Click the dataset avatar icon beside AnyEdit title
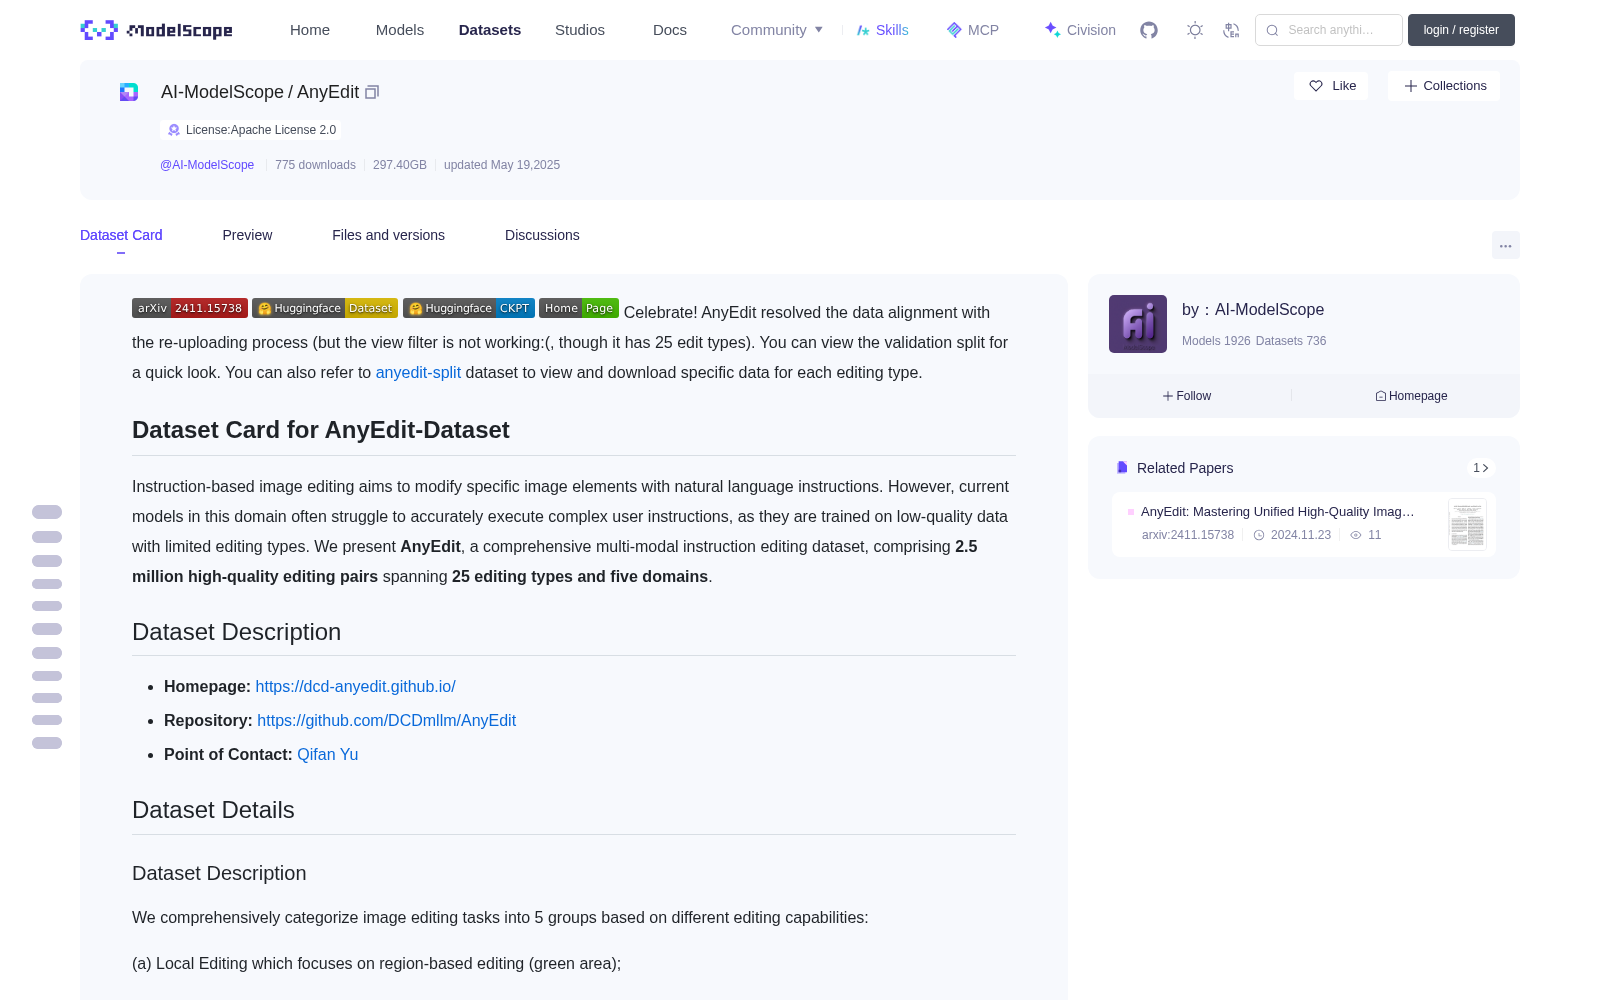1600x1000 pixels. click(x=129, y=92)
